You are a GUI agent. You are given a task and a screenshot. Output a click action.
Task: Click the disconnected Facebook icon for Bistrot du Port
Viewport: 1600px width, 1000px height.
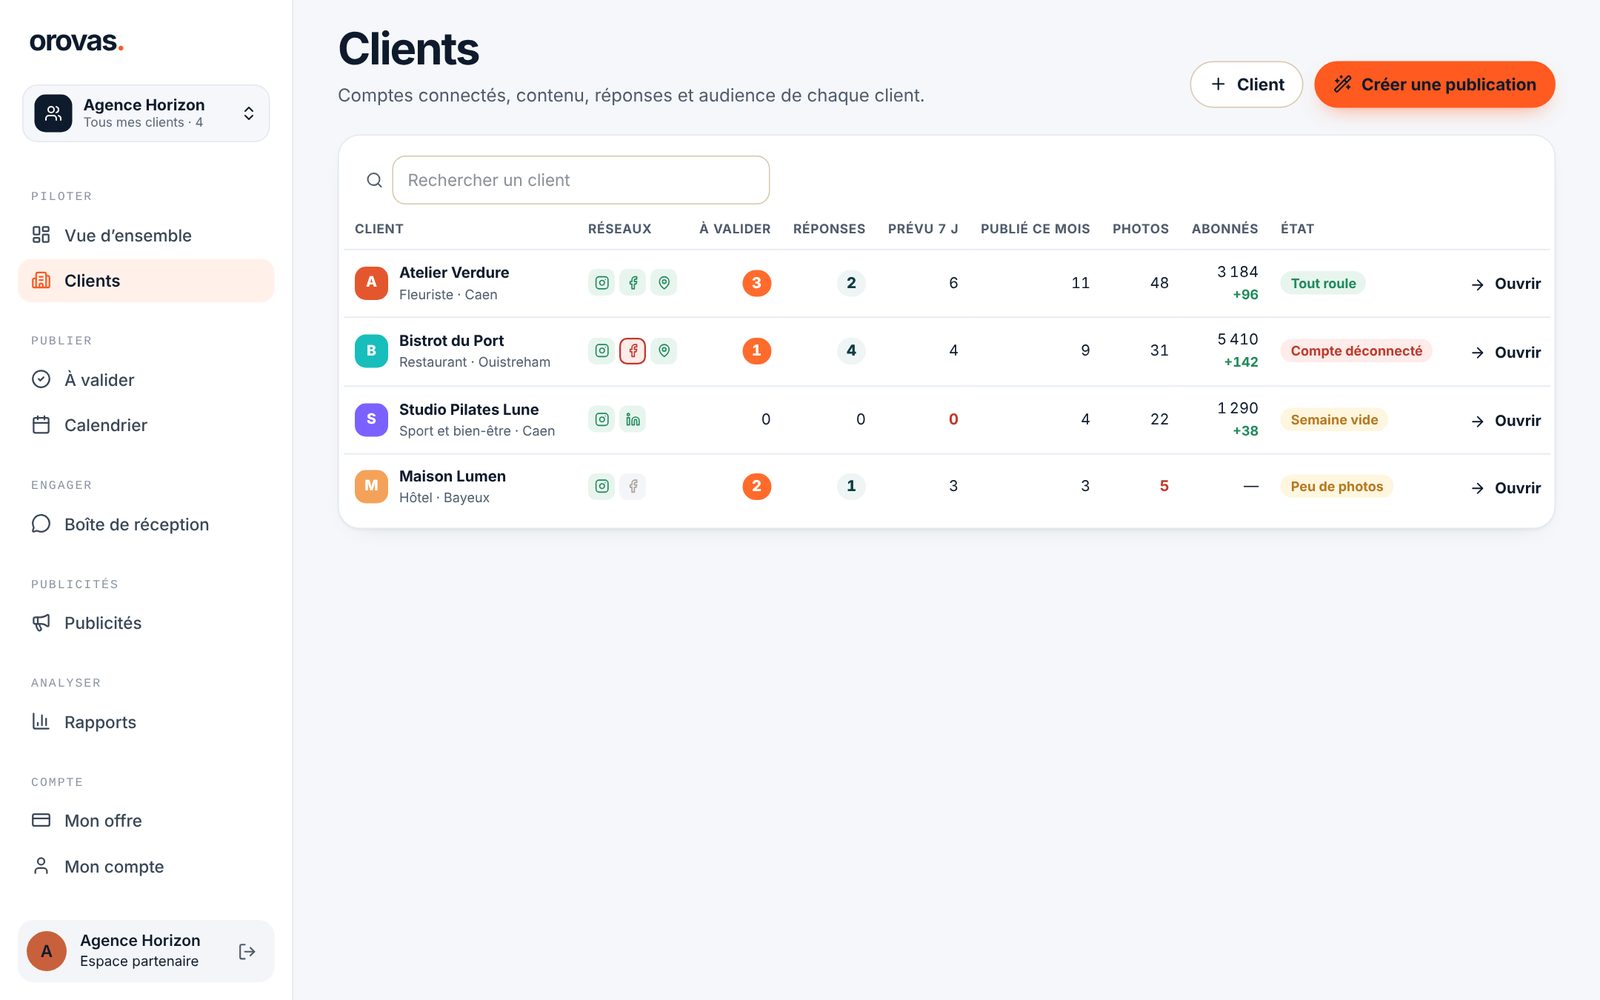tap(632, 351)
